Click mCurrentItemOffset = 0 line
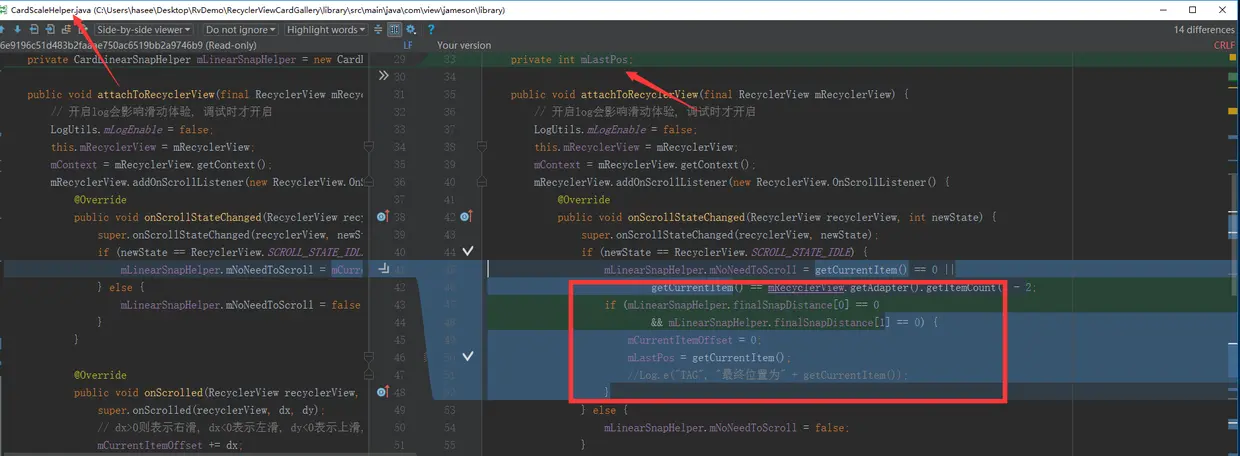1240x456 pixels. [697, 340]
